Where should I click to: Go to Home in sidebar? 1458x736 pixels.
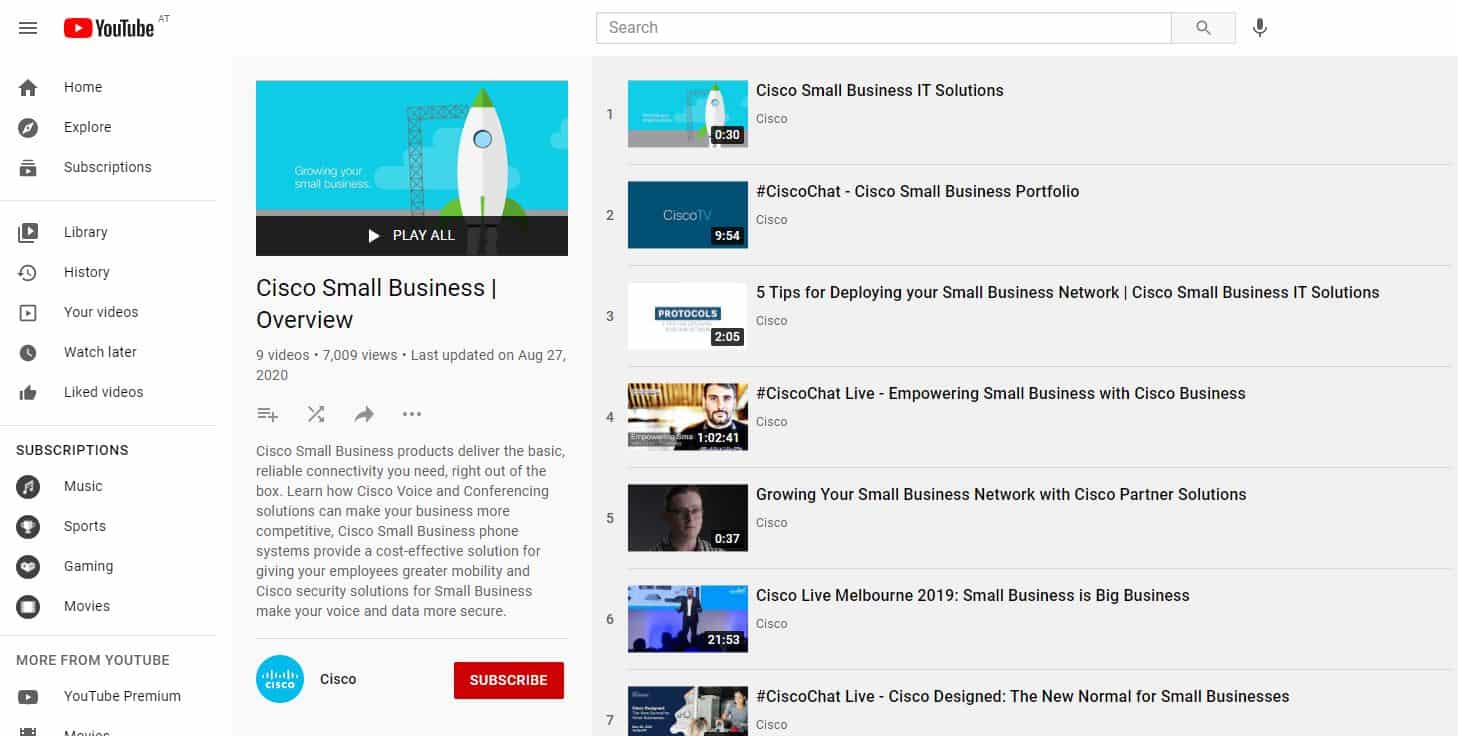pos(83,87)
